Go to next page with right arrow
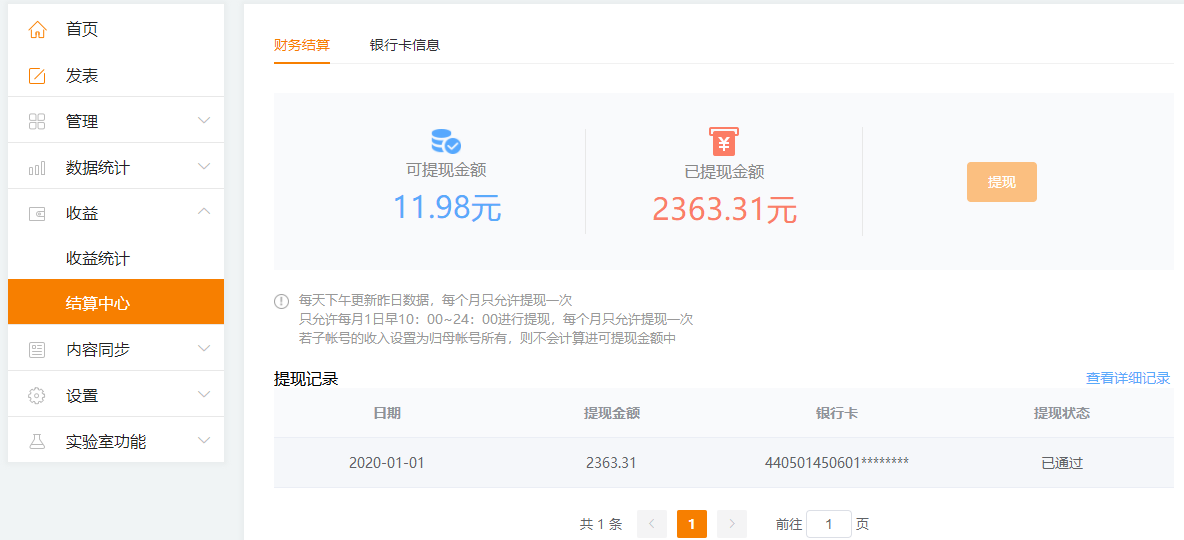This screenshot has width=1184, height=540. click(732, 524)
